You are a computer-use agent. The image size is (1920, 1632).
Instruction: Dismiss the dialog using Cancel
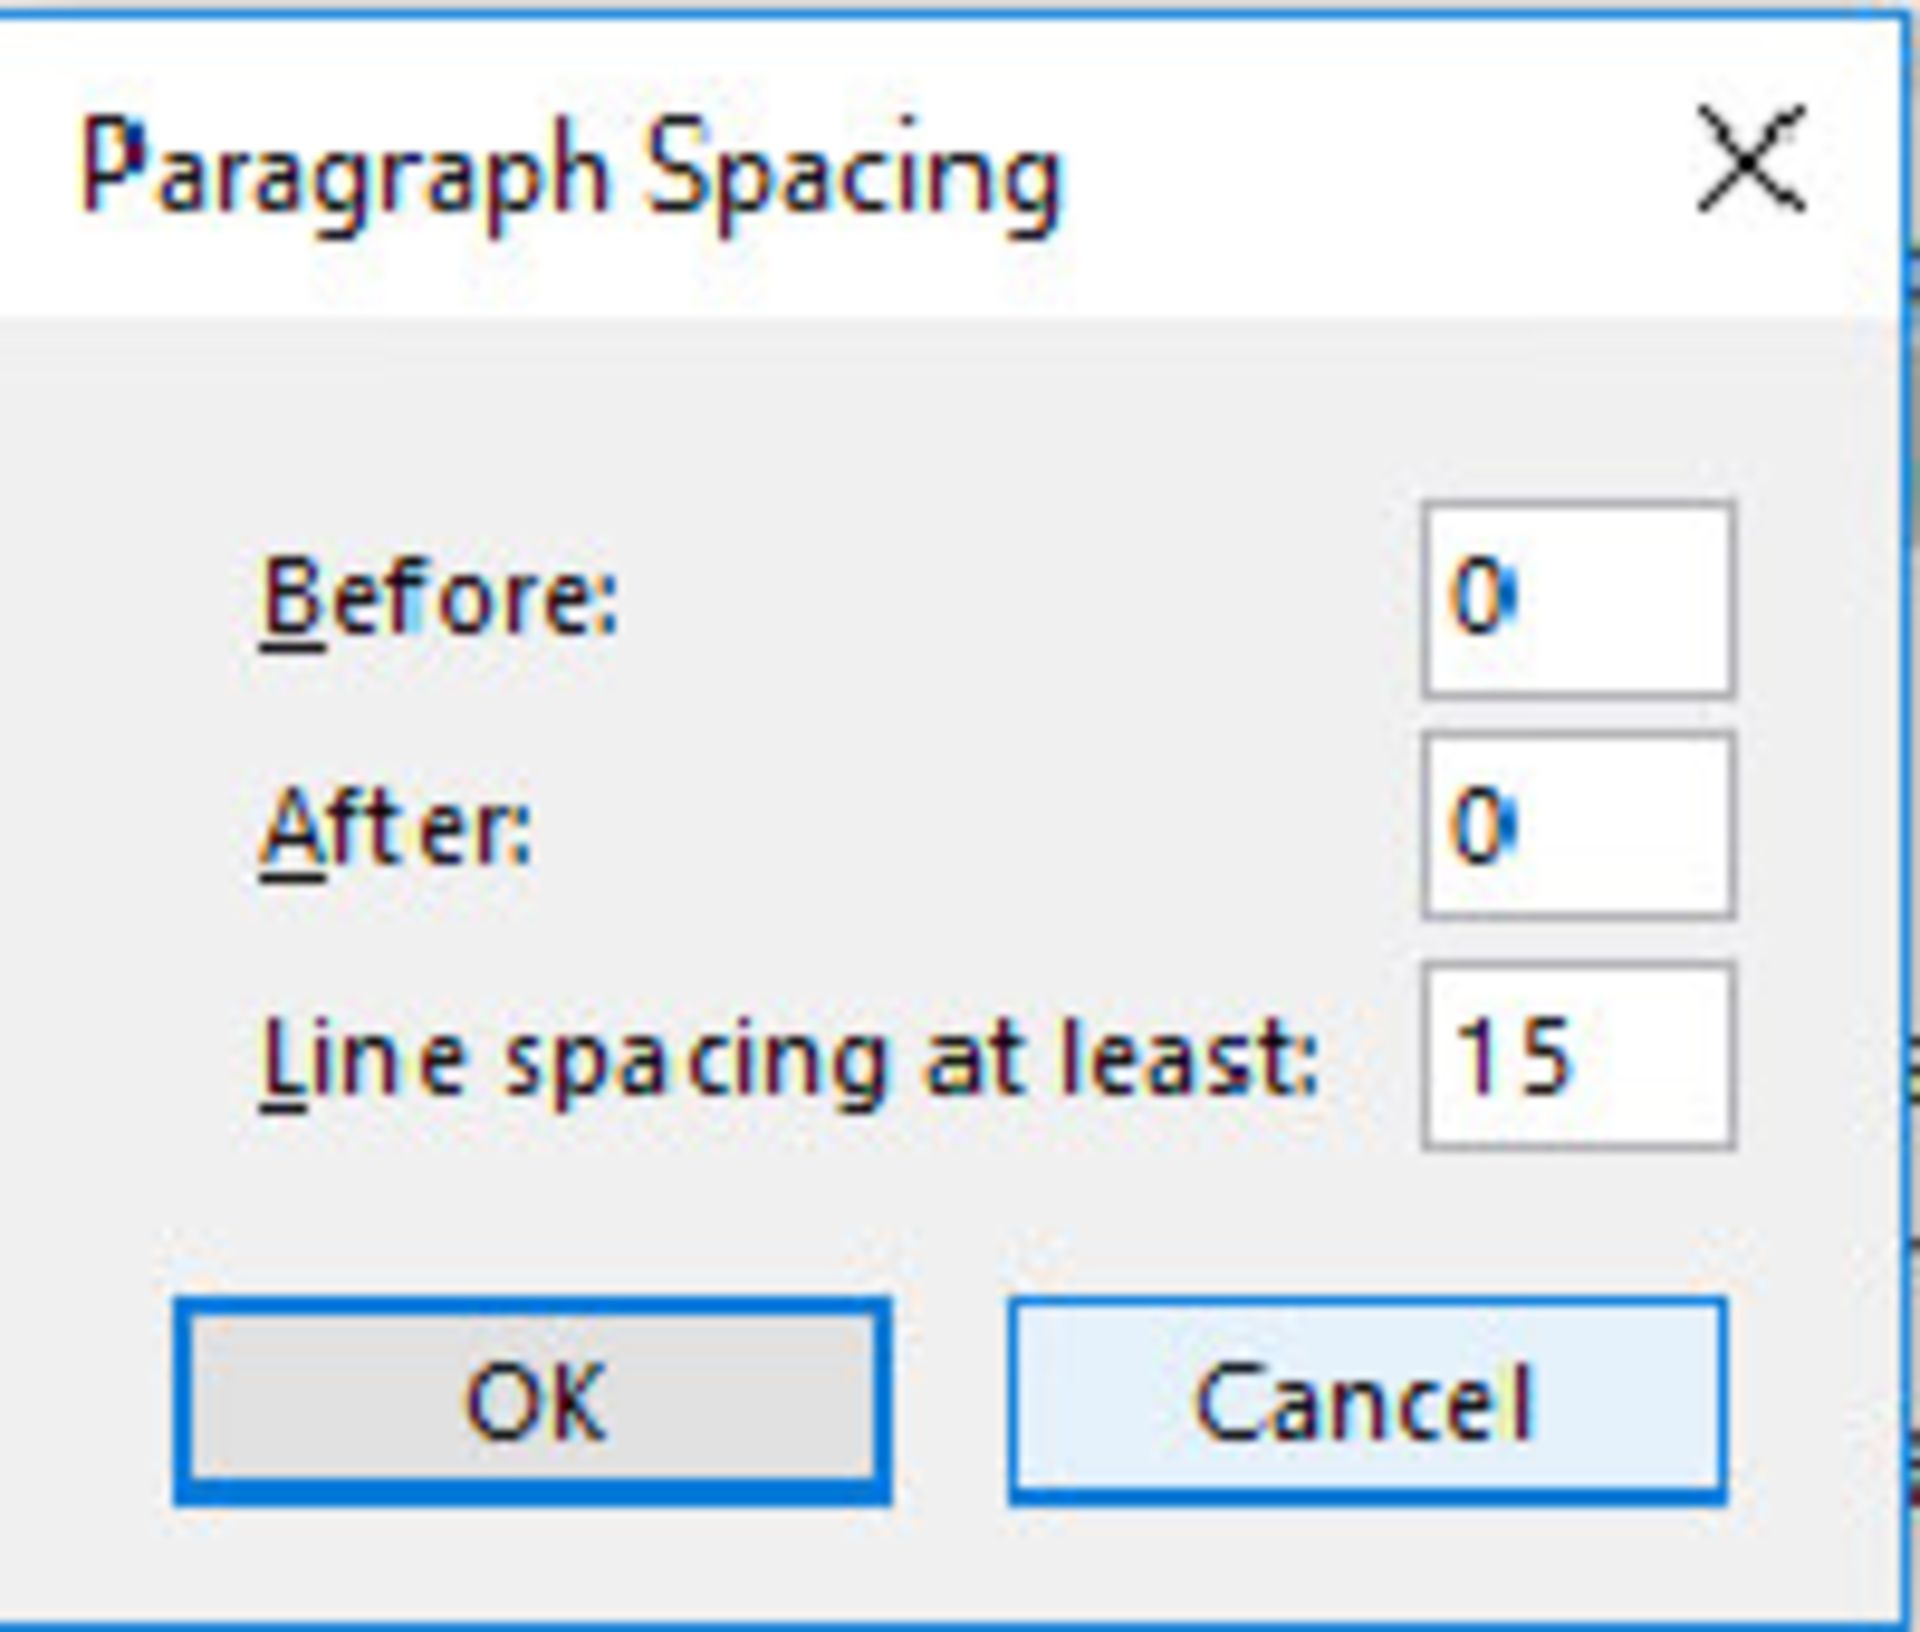click(x=1366, y=1400)
